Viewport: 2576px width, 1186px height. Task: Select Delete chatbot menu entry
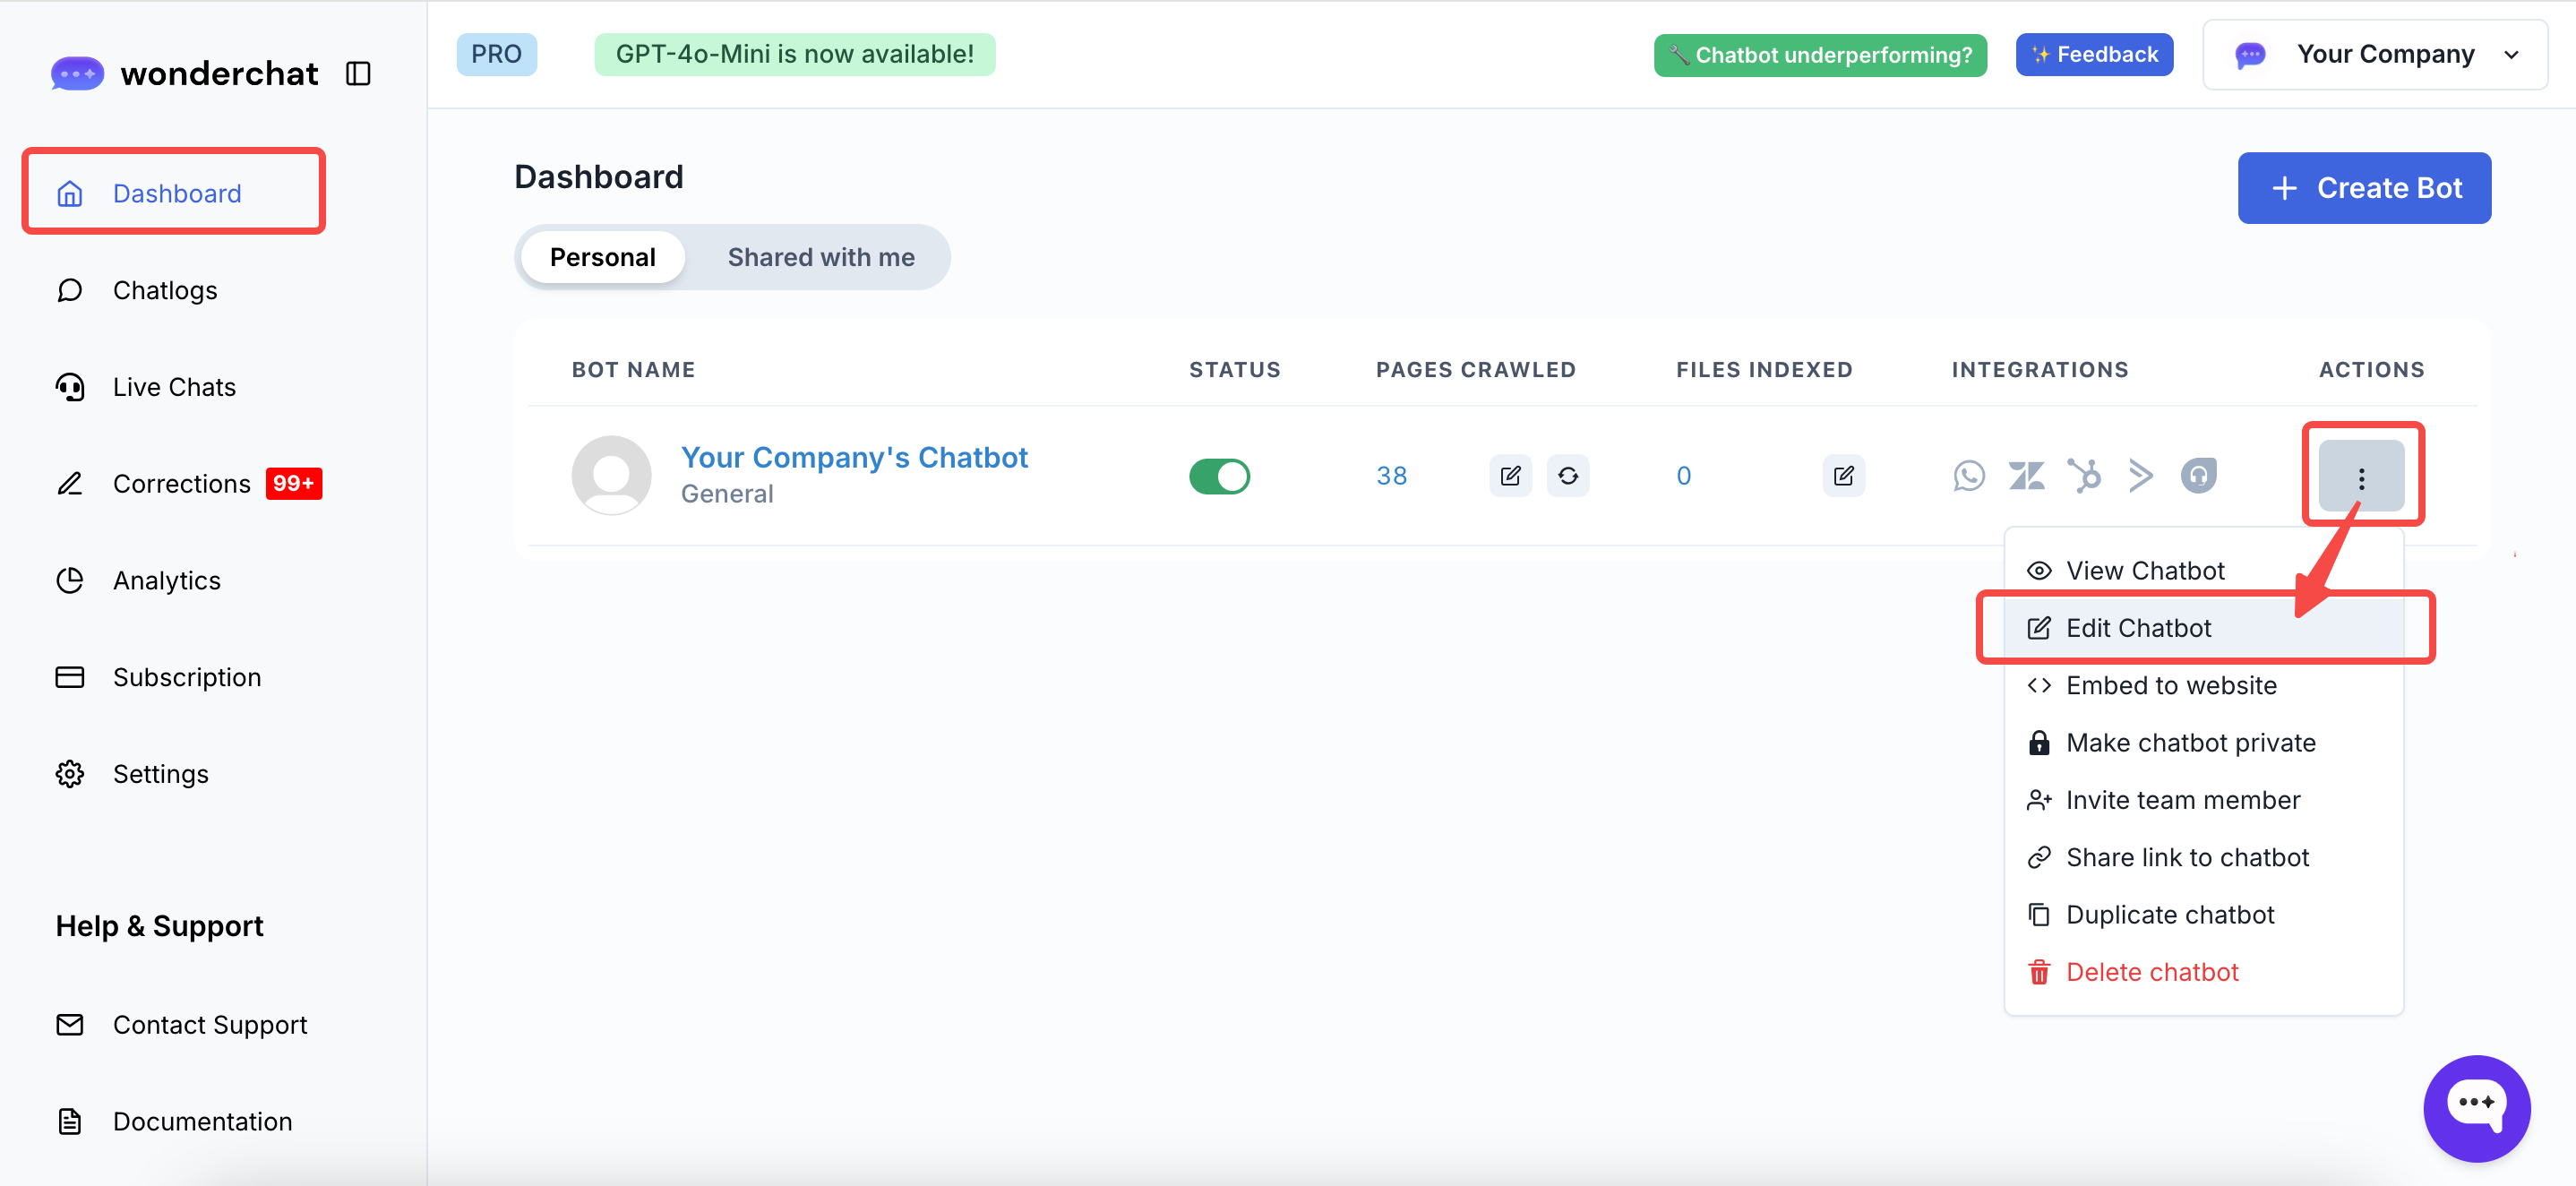2151,972
